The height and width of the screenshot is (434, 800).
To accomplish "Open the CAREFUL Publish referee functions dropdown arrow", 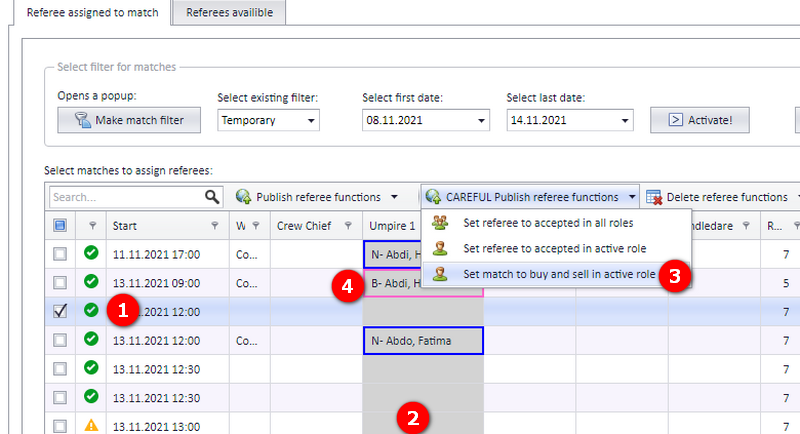I will [x=632, y=197].
